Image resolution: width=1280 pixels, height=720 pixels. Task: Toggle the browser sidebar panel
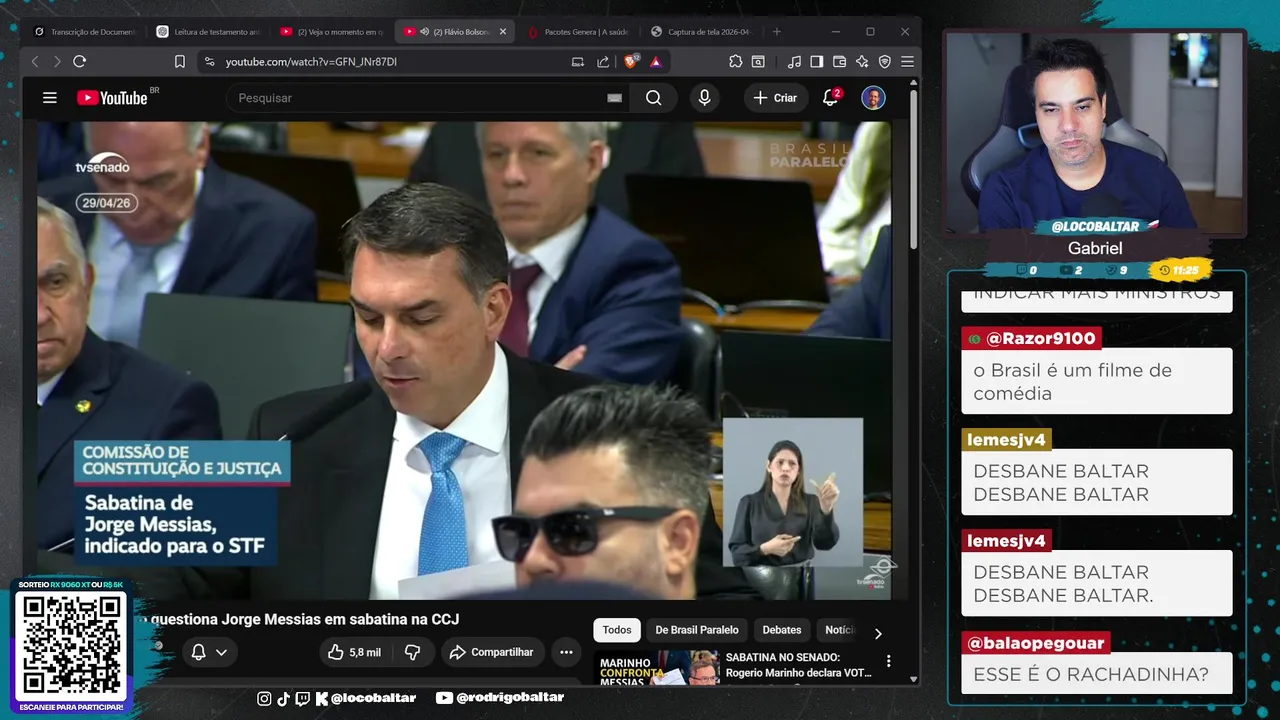tap(817, 62)
